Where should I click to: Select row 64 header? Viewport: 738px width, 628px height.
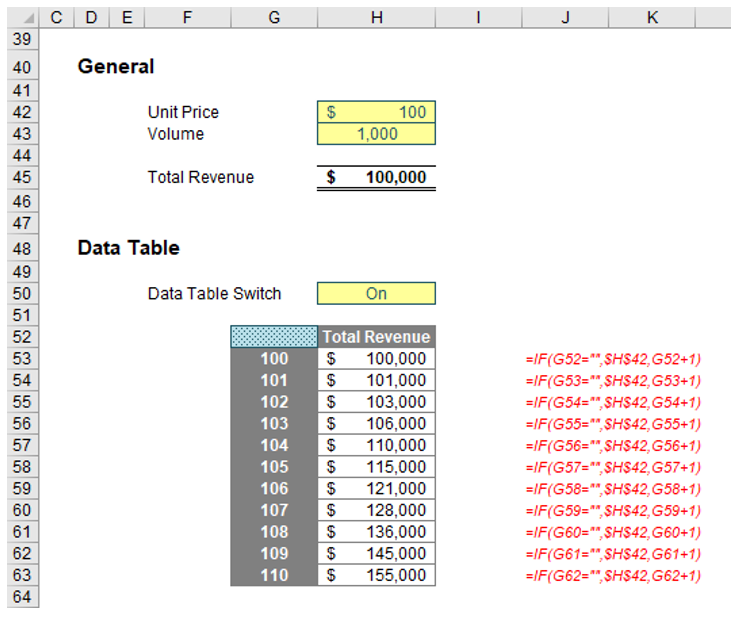click(23, 596)
